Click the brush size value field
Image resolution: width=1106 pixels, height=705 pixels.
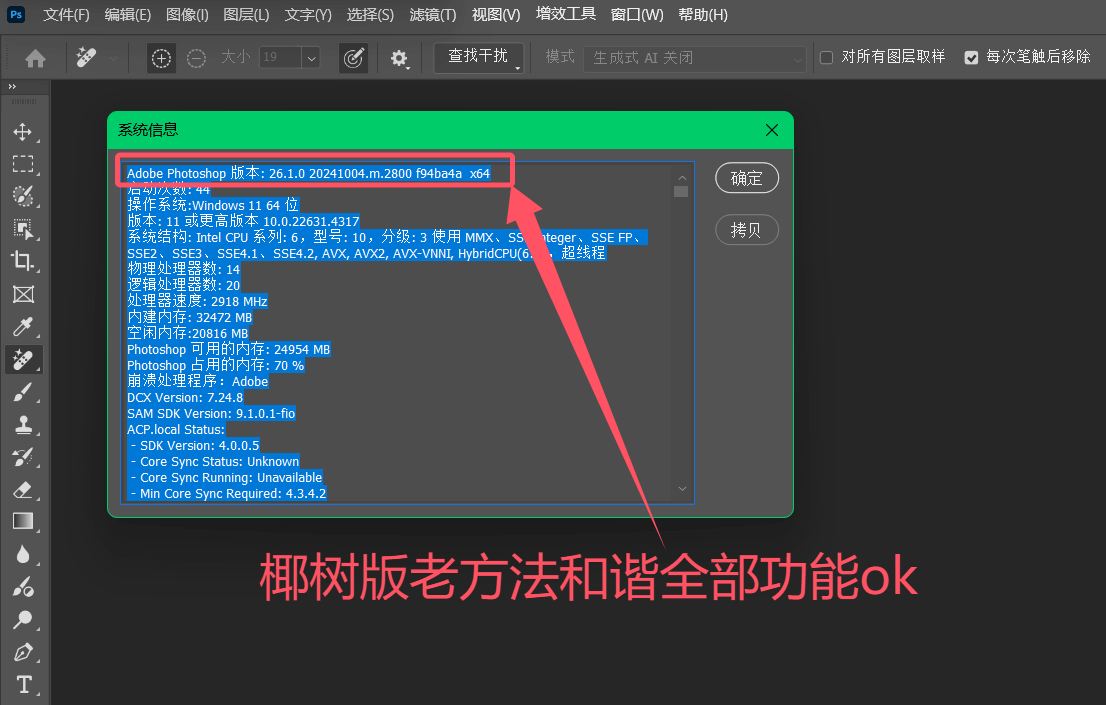click(280, 58)
